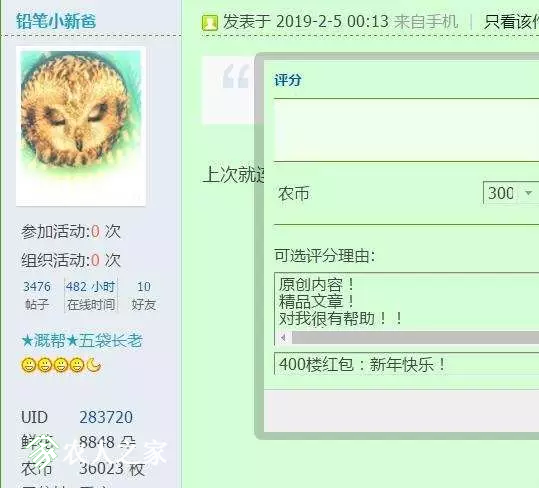Click the left arrow of the reason list scrollbar
This screenshot has width=539, height=488.
tap(284, 338)
